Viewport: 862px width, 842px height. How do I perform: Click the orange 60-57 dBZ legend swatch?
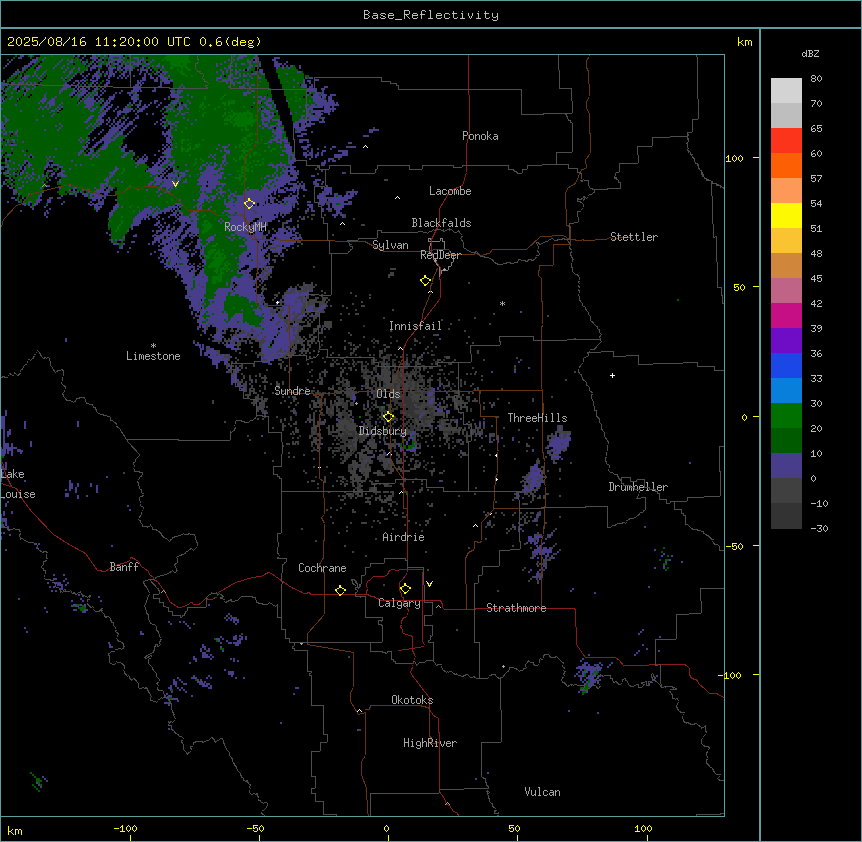click(x=786, y=165)
